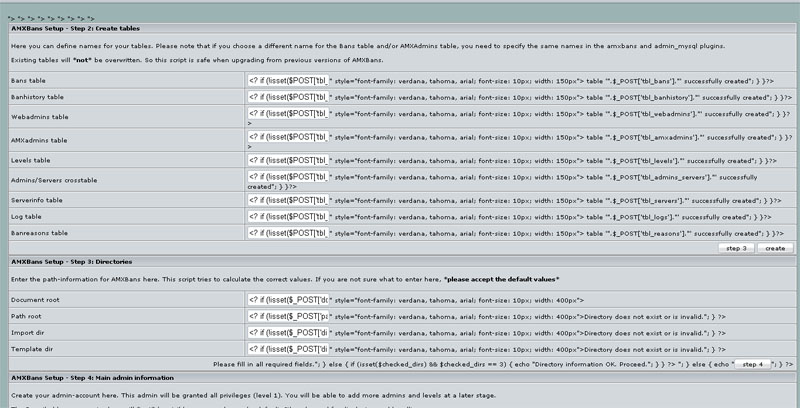Click the 'please accept the default values' text
800x408 pixels.
tap(502, 279)
